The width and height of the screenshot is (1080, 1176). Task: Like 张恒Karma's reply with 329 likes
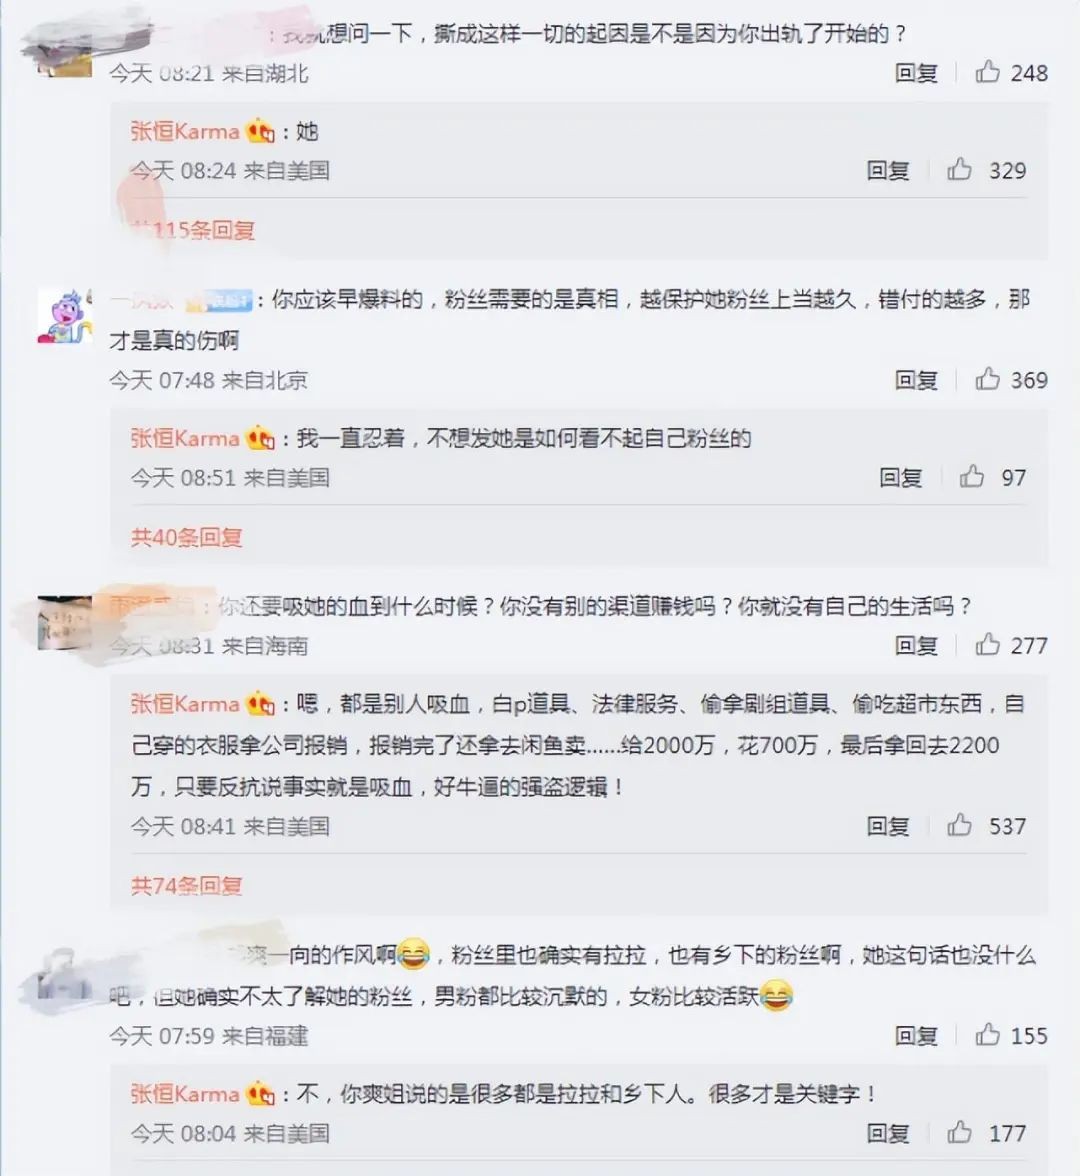pyautogui.click(x=959, y=170)
